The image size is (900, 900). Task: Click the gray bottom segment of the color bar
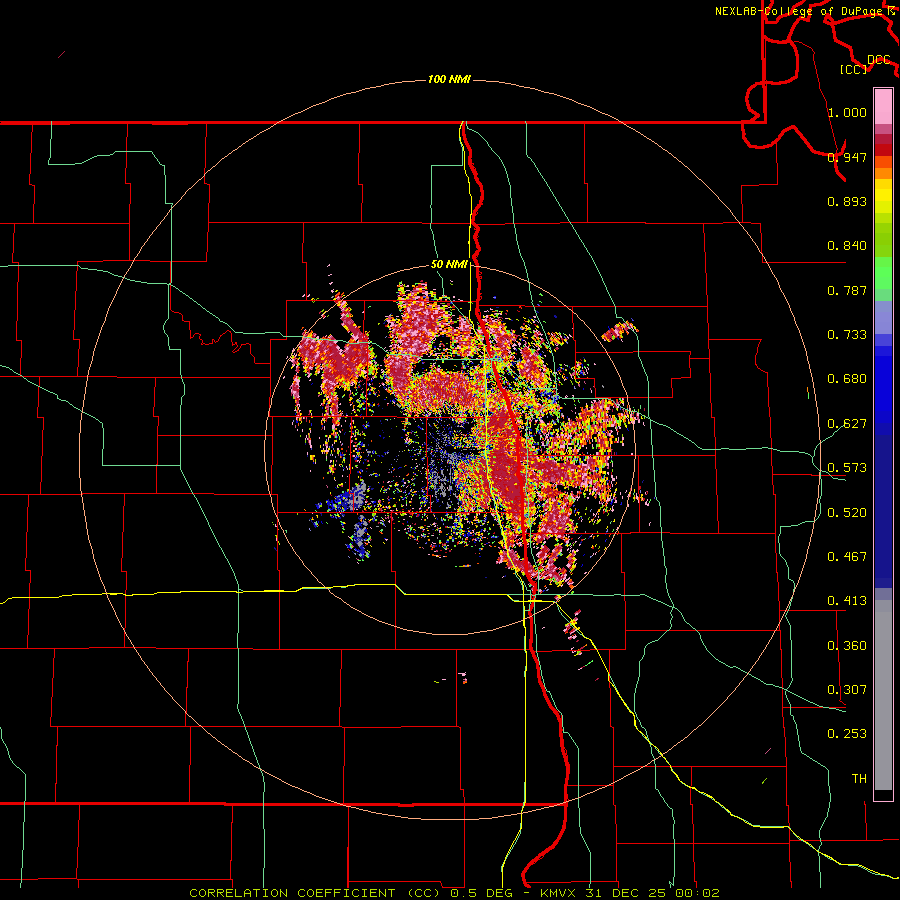tap(883, 695)
